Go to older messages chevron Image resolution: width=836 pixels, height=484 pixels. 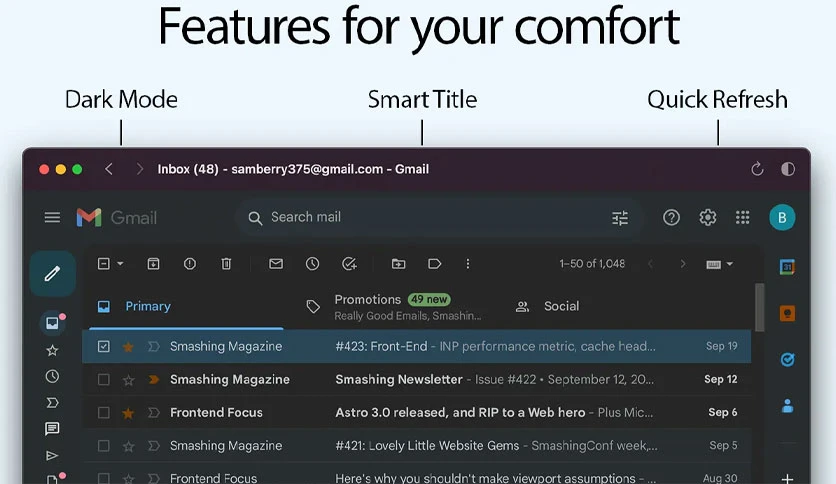pyautogui.click(x=683, y=264)
